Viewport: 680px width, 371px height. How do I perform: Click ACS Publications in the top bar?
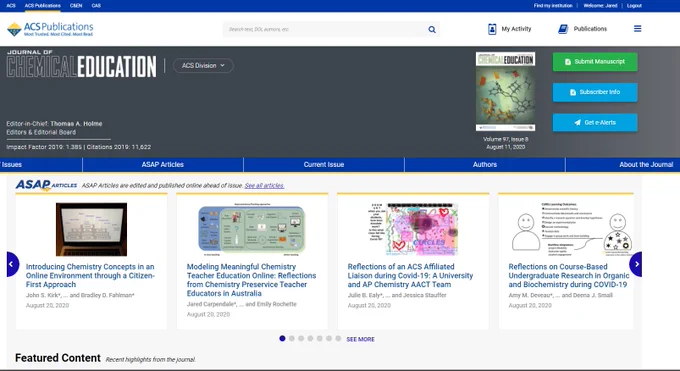click(42, 6)
